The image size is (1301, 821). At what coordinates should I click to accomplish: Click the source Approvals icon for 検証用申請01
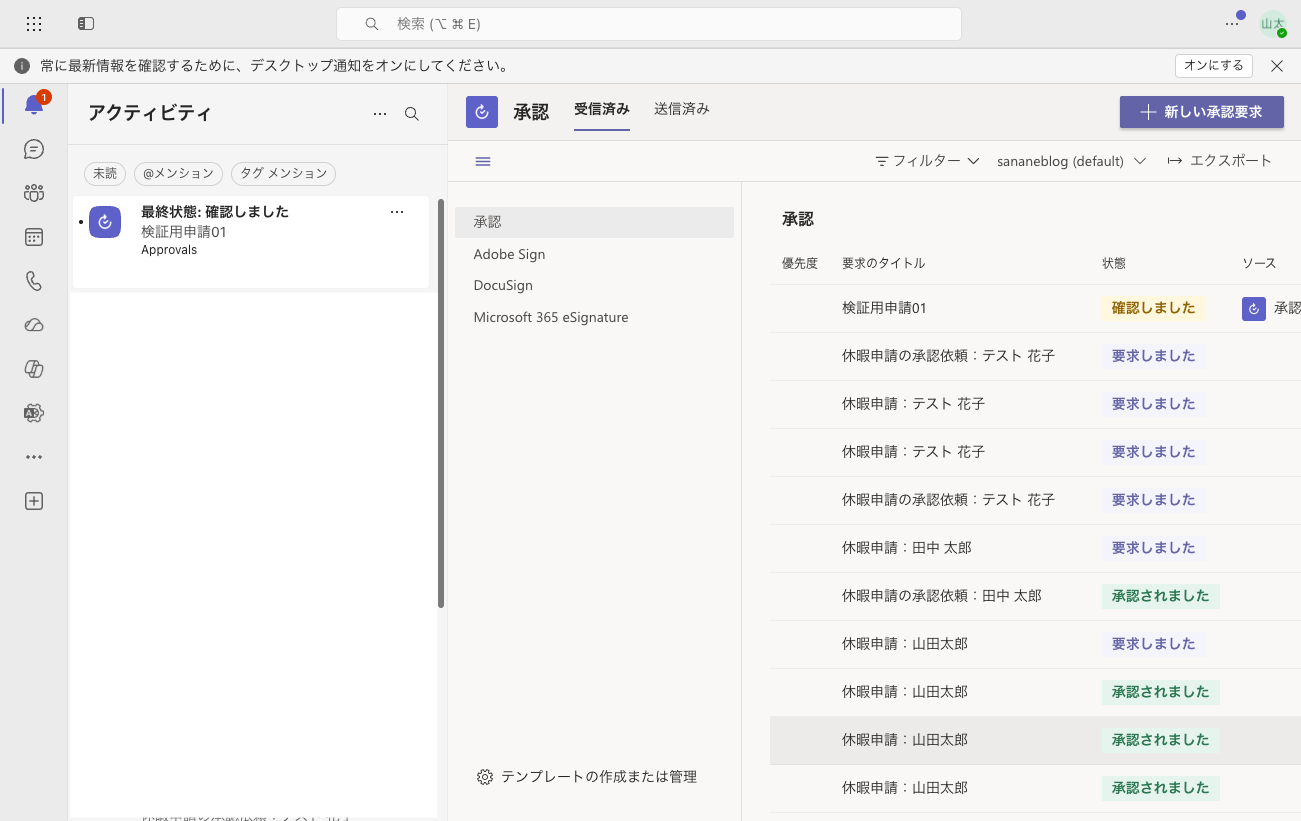pos(1254,309)
